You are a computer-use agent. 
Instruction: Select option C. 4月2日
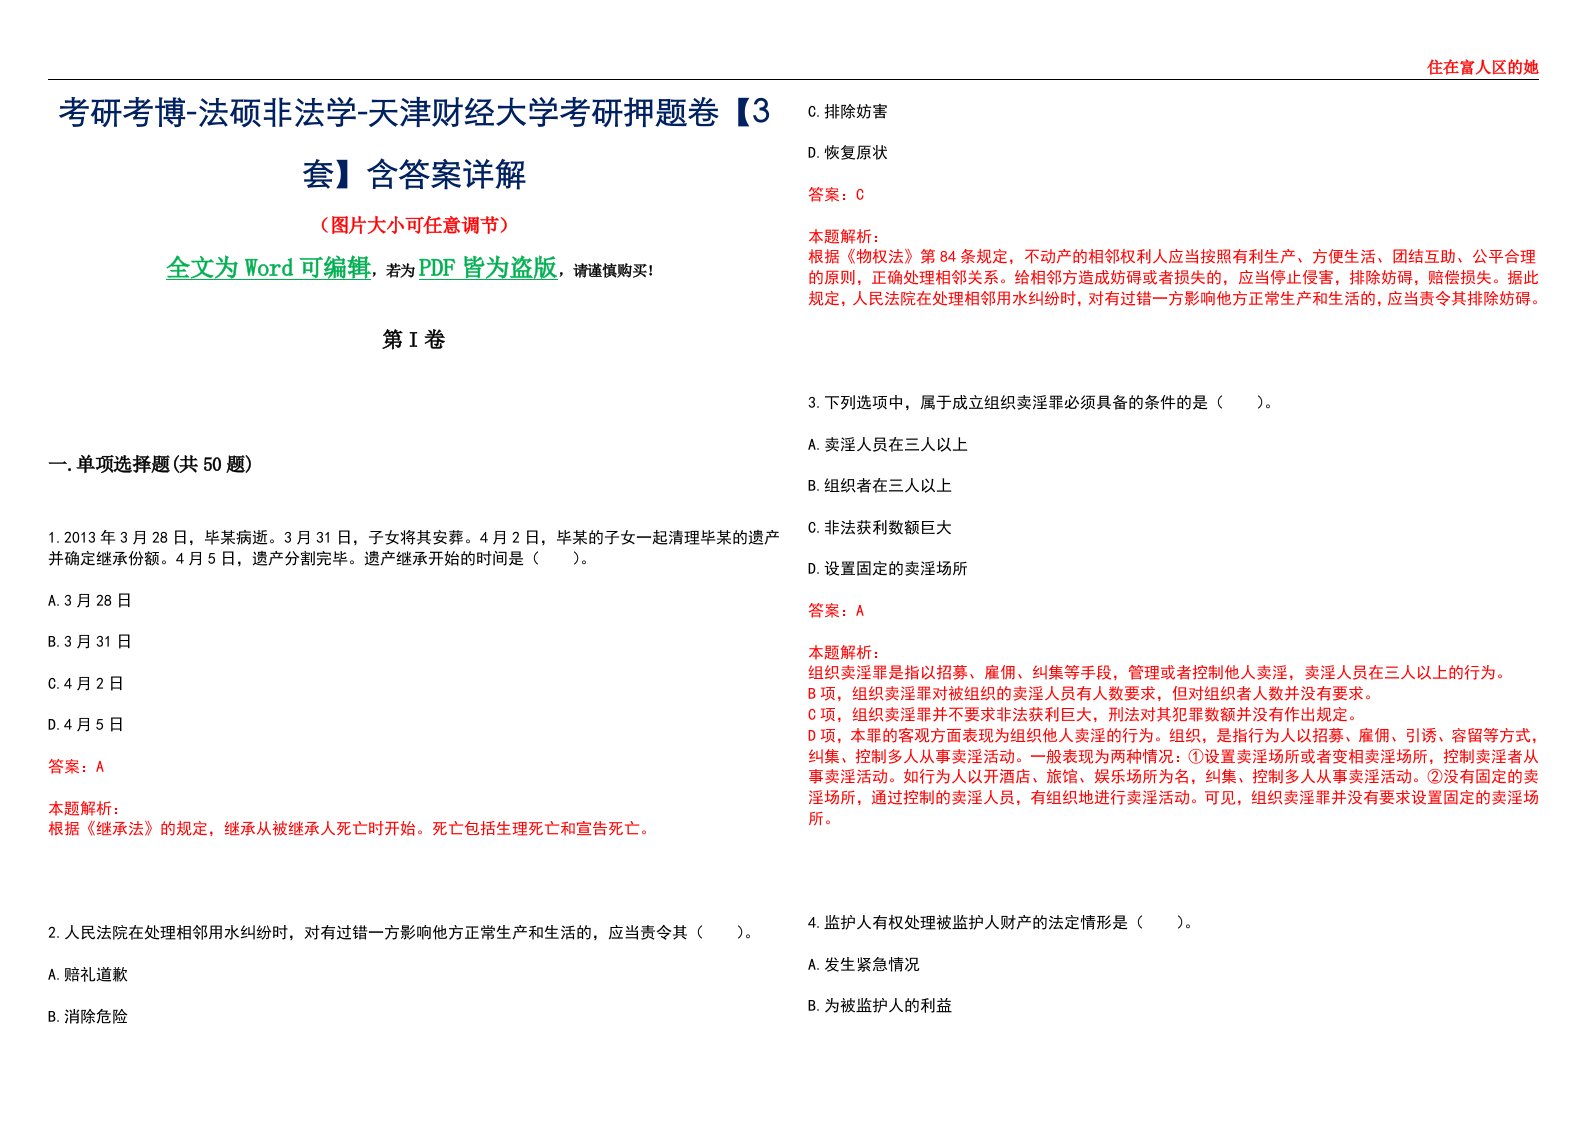86,683
